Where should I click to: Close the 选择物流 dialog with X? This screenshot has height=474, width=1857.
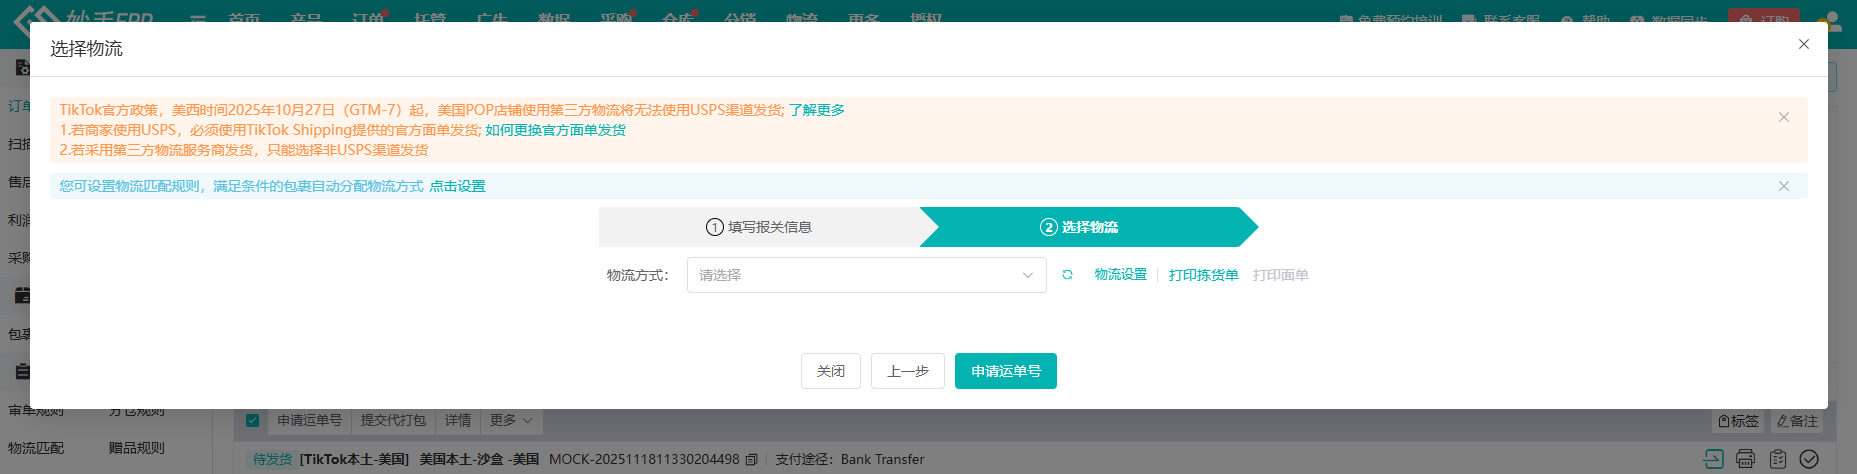pyautogui.click(x=1804, y=44)
